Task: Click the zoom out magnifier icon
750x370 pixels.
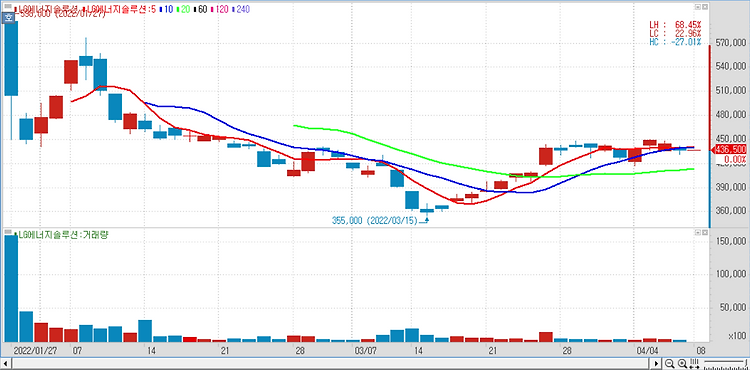Action: click(x=669, y=363)
